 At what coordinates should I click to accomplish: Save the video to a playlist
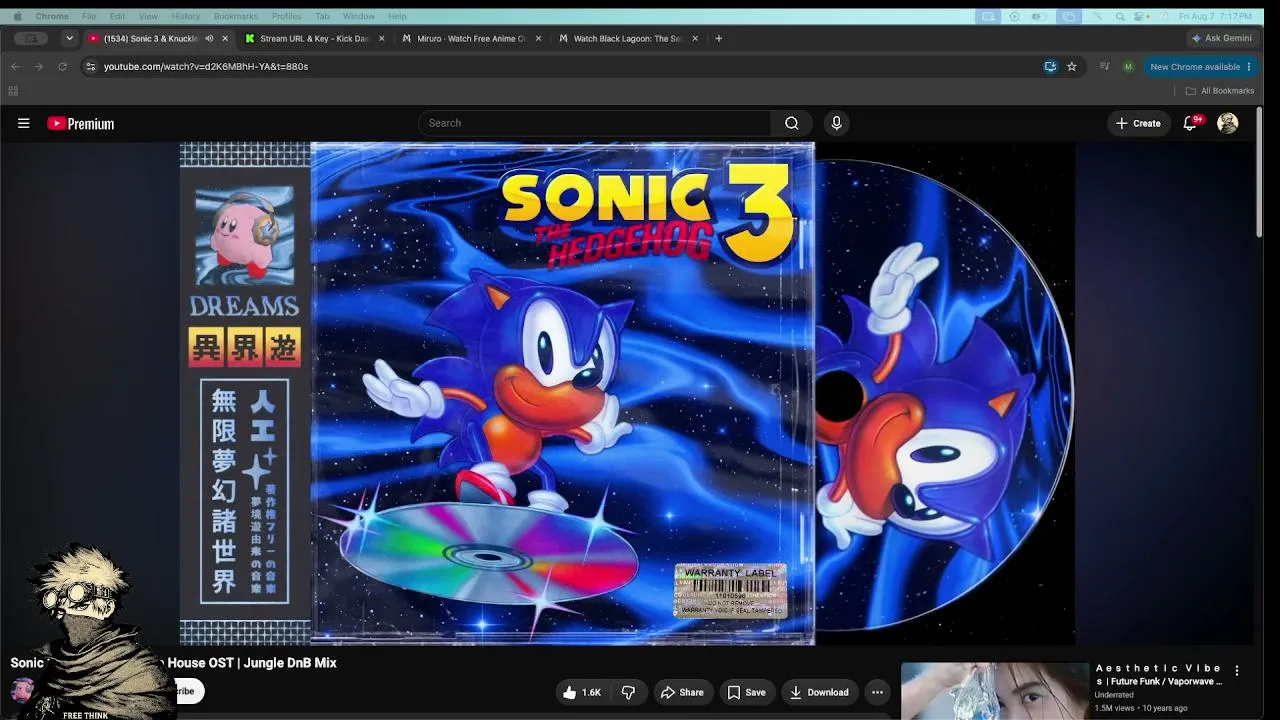(746, 692)
